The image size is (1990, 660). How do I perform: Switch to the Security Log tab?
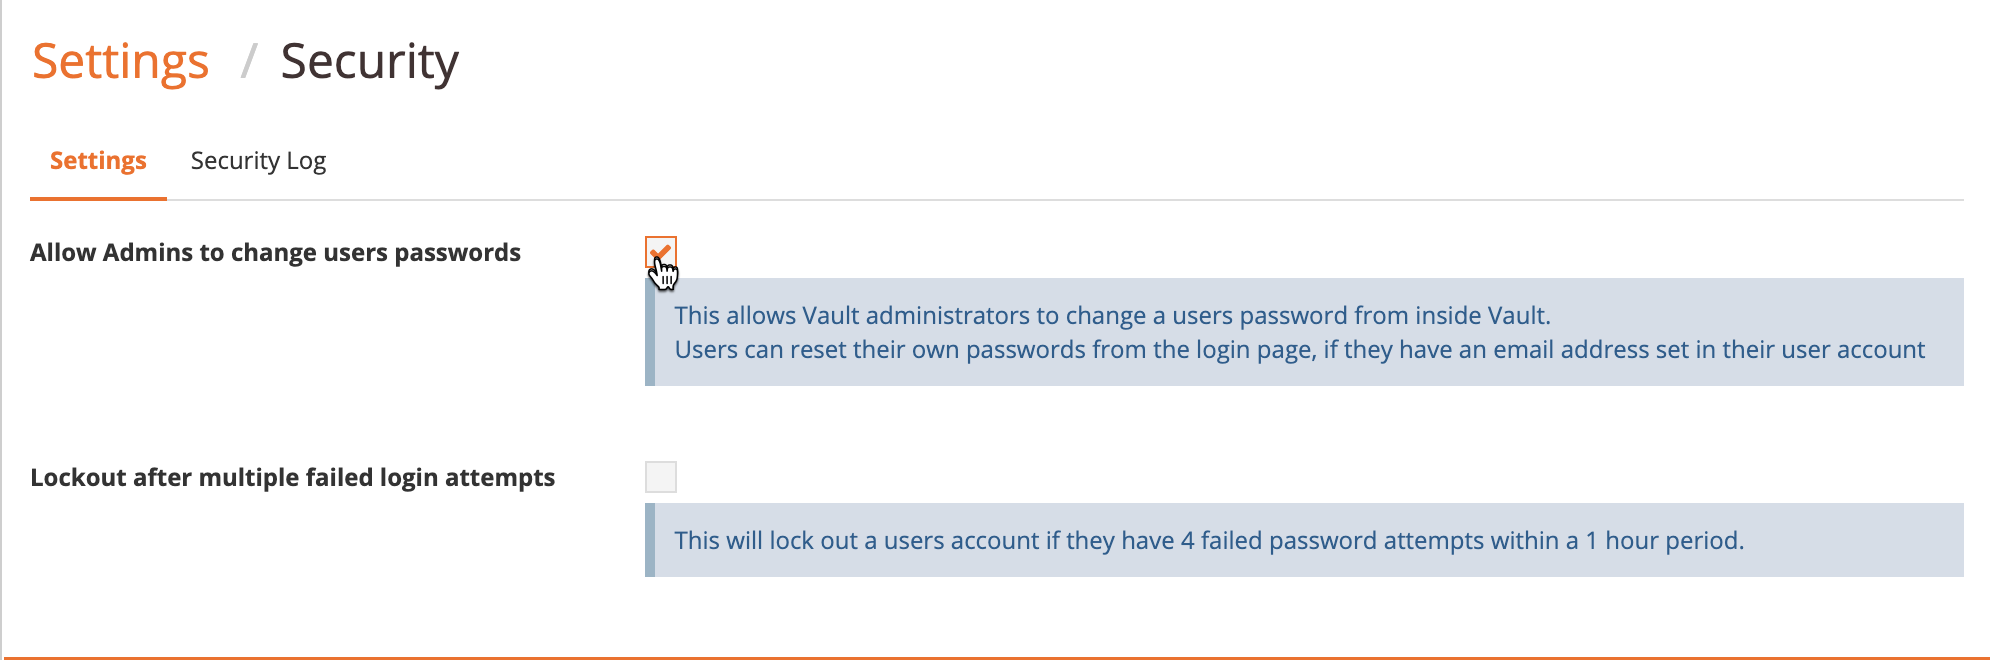pyautogui.click(x=258, y=160)
